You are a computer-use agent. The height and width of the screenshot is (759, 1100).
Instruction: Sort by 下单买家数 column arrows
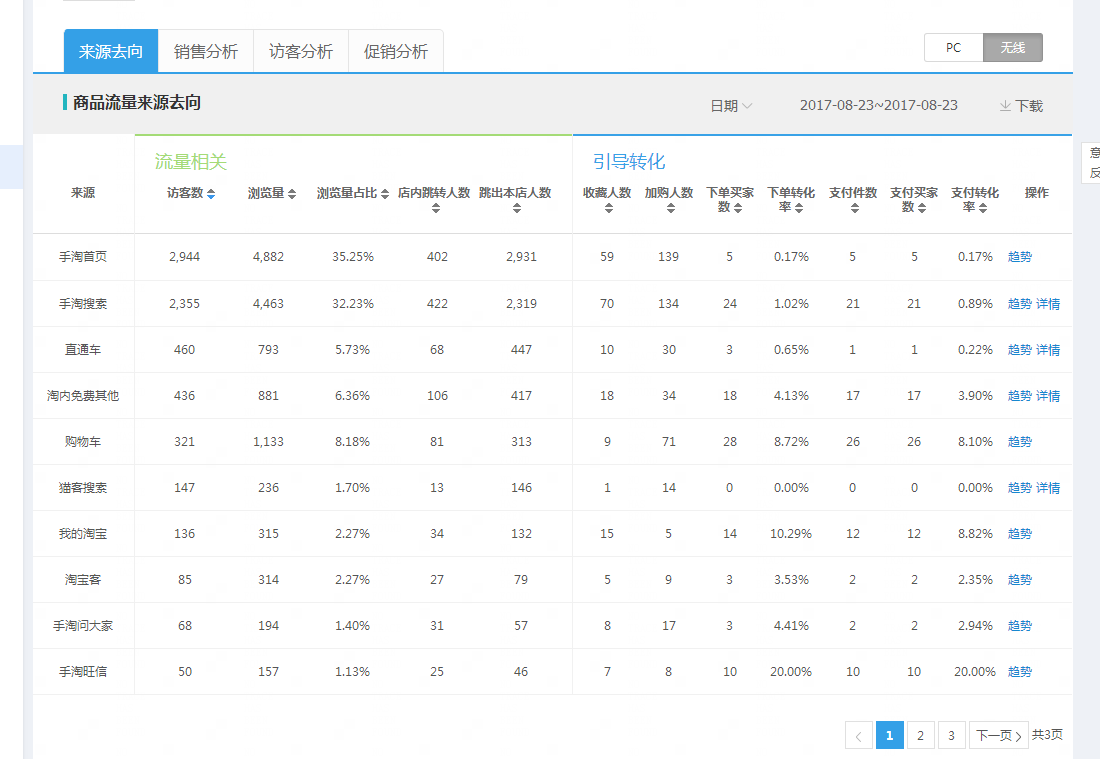click(737, 208)
